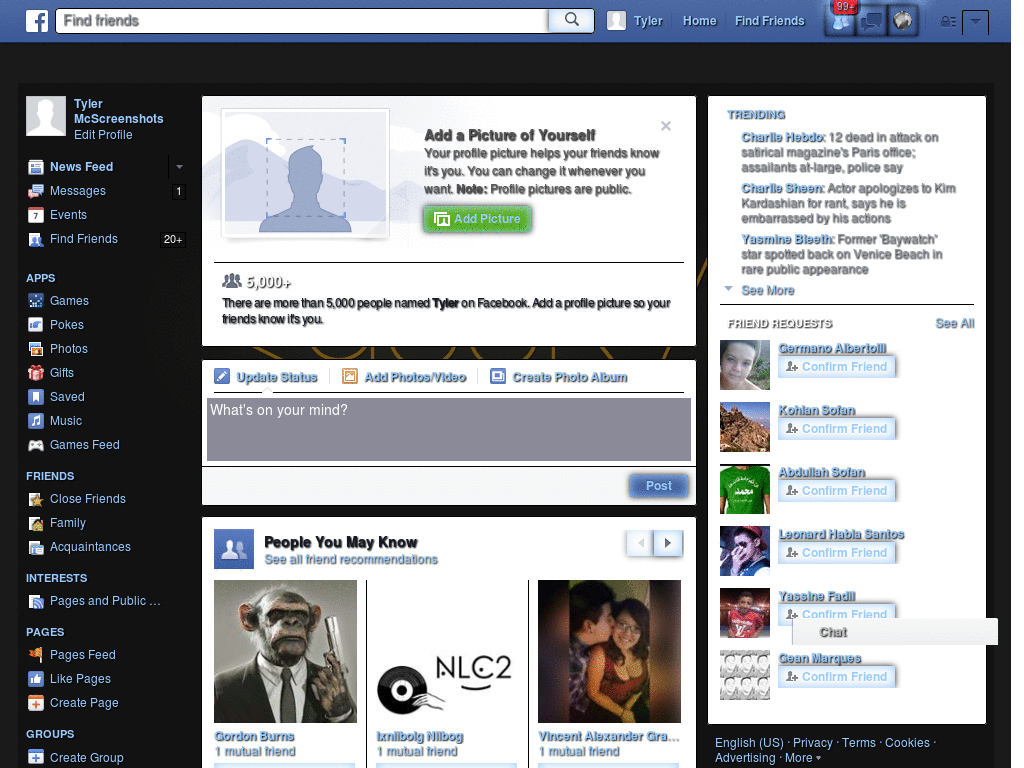Open the messages icon in top bar
Viewport: 1024px width, 768px height.
point(871,22)
